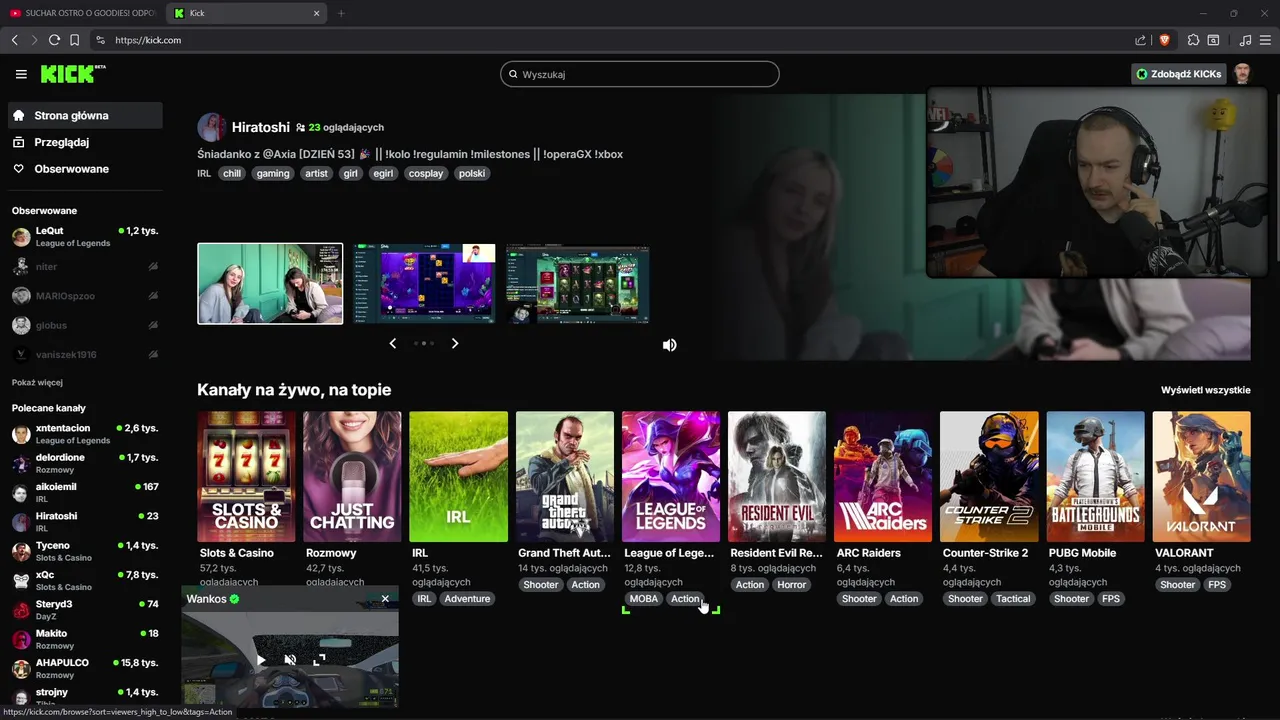Viewport: 1280px width, 720px height.
Task: Open Just Chatting category card
Action: [352, 477]
